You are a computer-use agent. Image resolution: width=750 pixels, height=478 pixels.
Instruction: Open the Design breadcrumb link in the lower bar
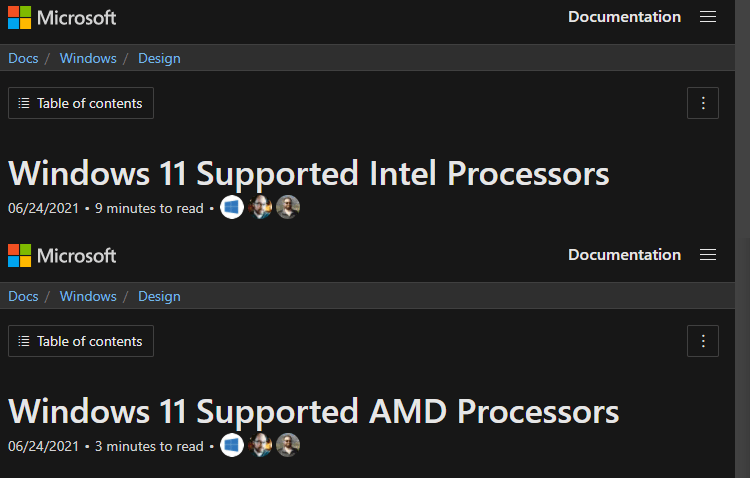pos(159,296)
